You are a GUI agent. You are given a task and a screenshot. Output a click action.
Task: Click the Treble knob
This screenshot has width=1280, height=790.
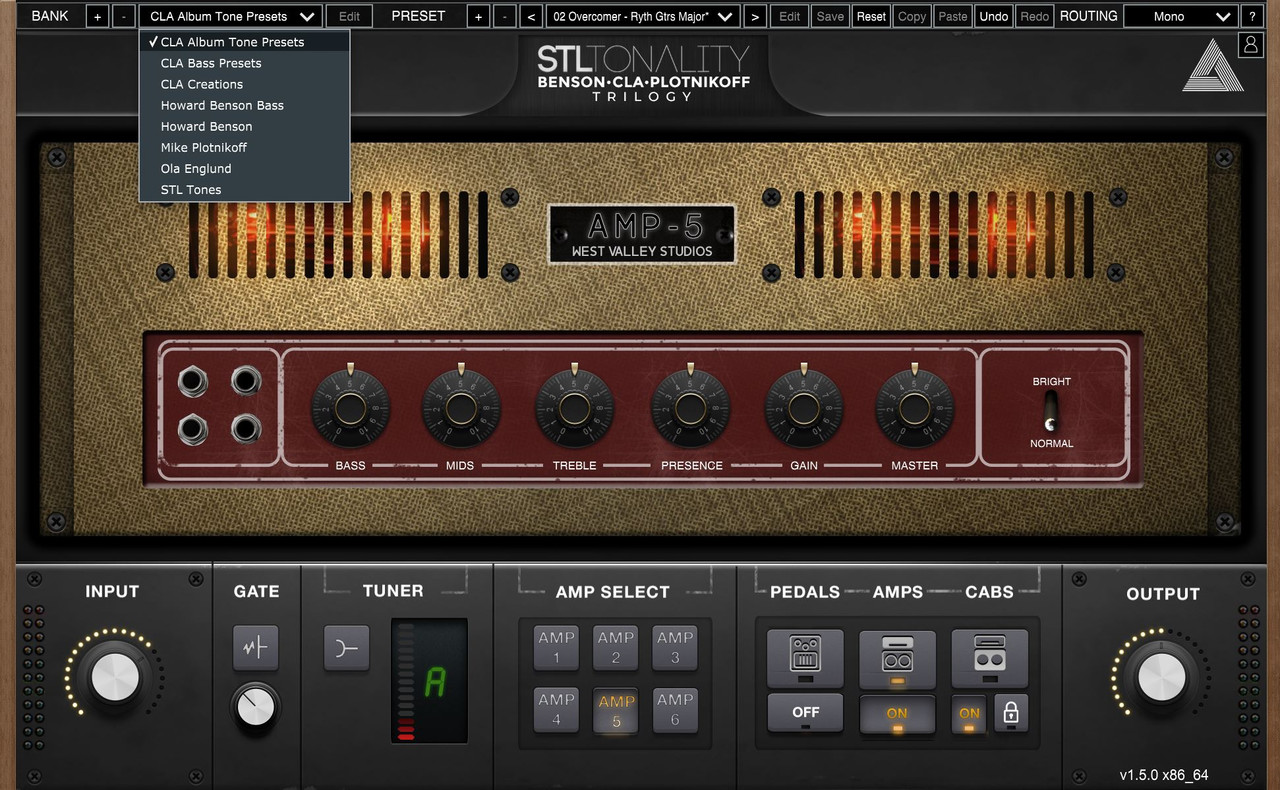tap(574, 408)
